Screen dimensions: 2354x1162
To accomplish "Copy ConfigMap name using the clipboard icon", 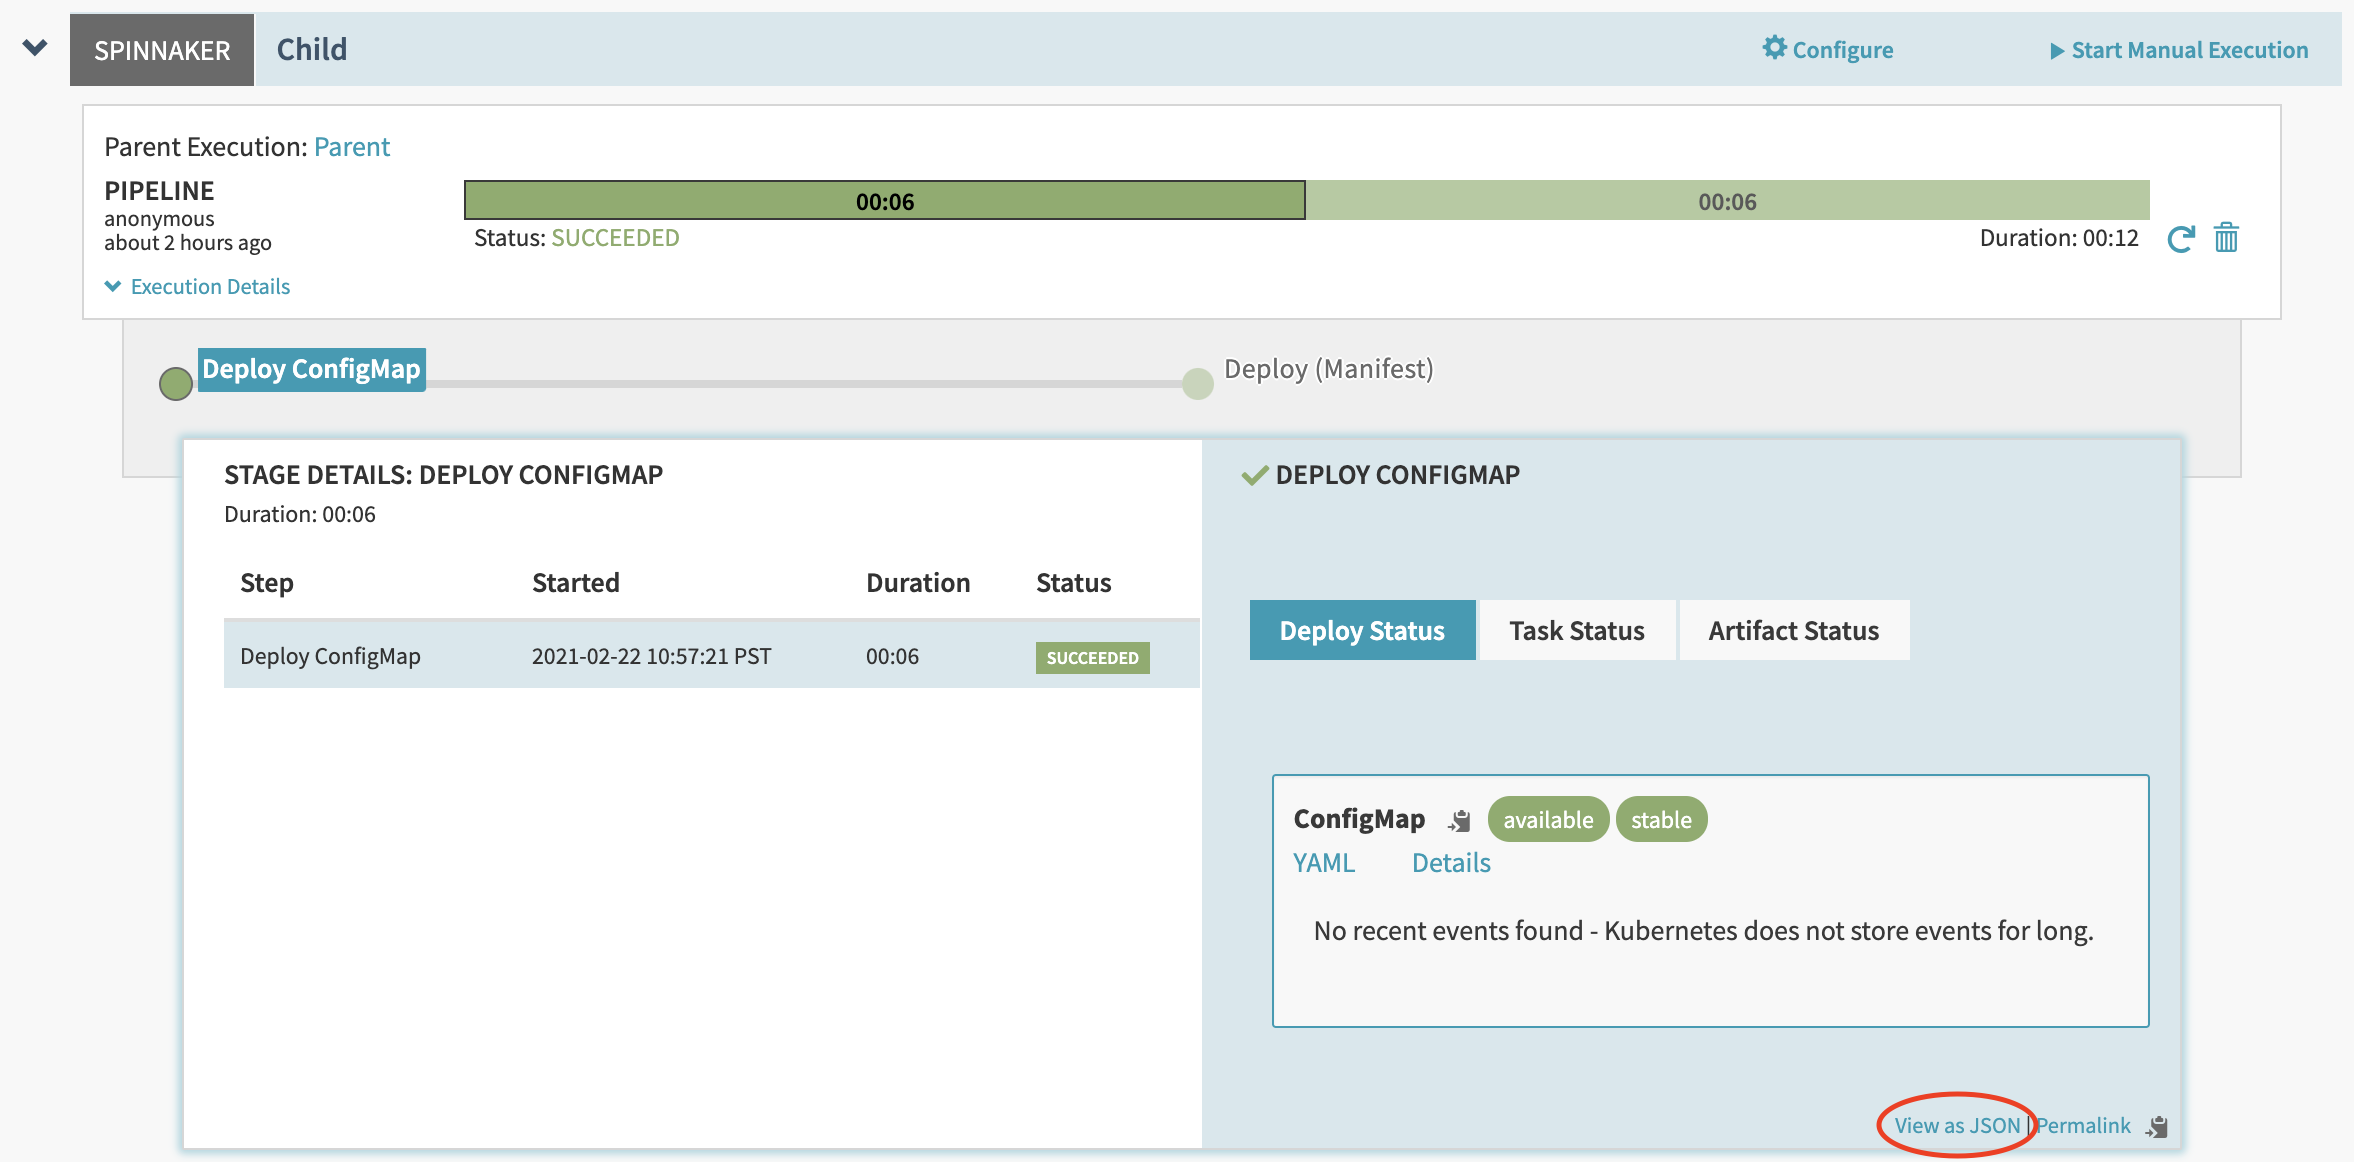I will (x=1459, y=820).
